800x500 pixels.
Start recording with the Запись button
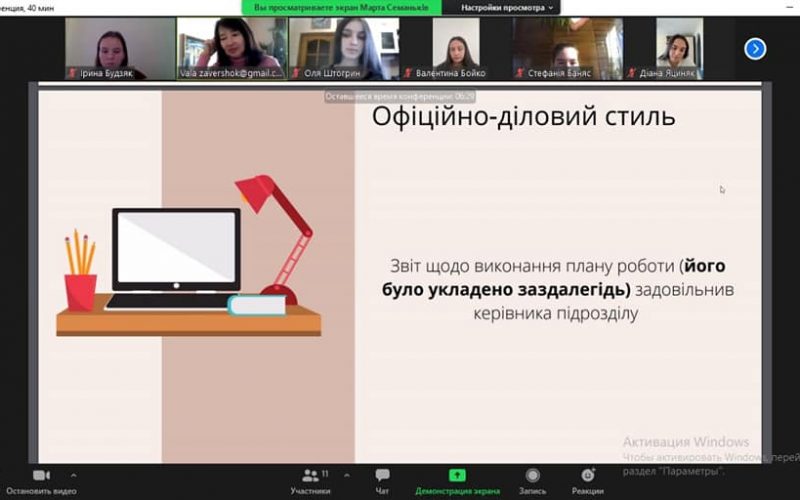[532, 479]
